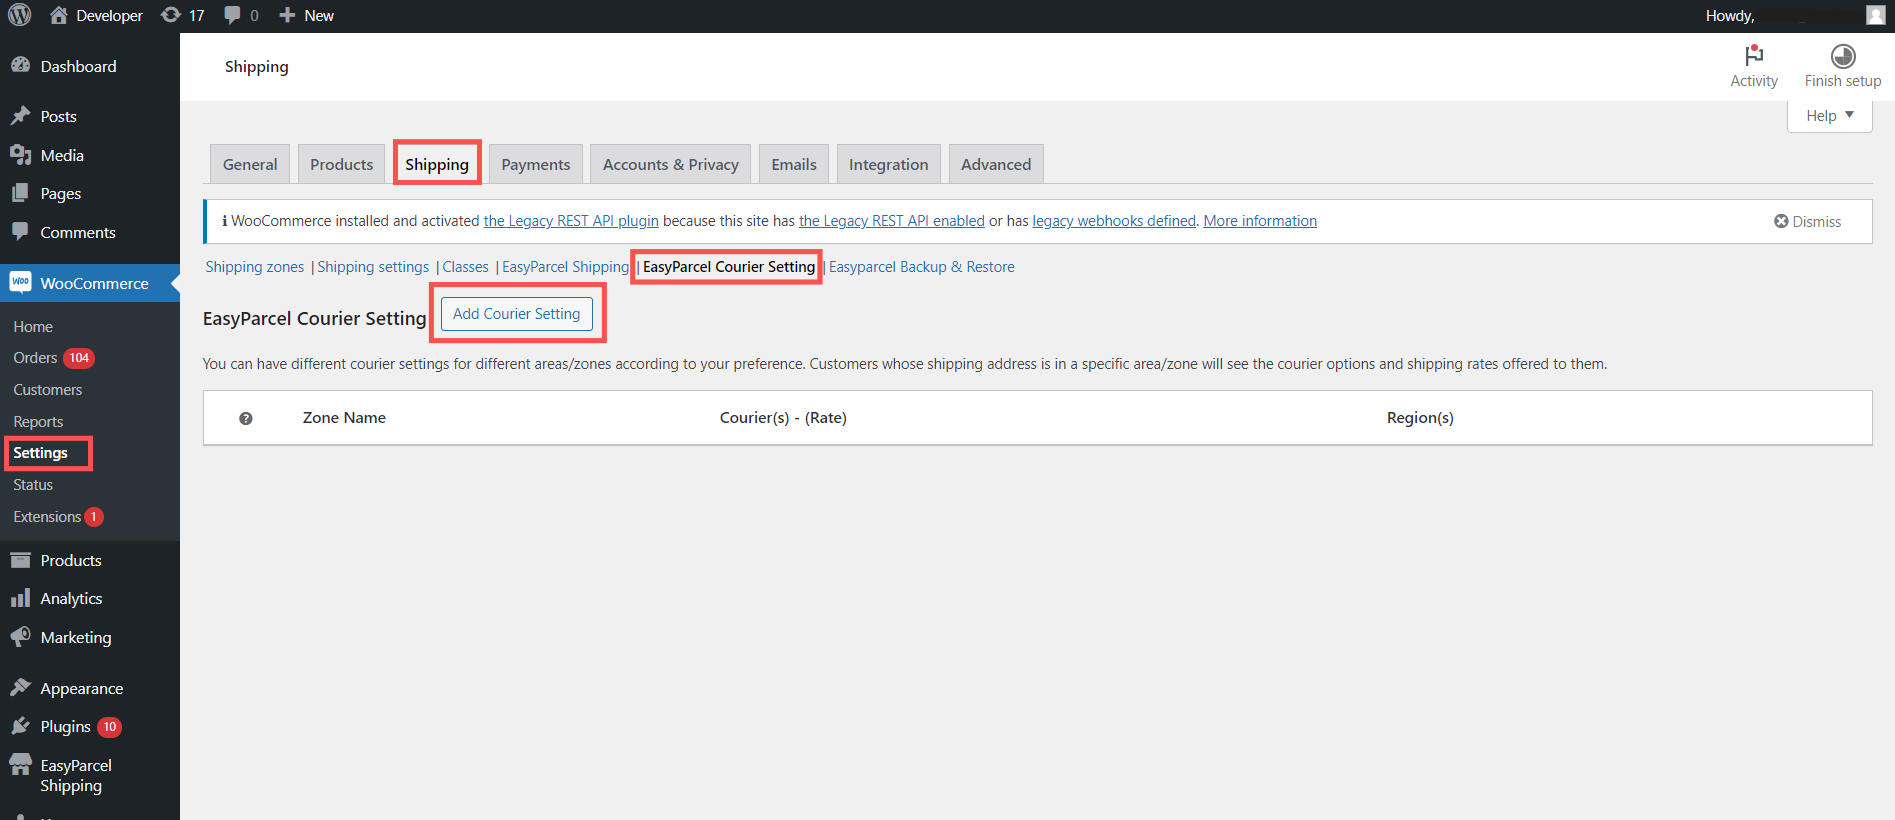Viewport: 1895px width, 820px height.
Task: Click the Plugins 10 update badge
Action: (109, 727)
